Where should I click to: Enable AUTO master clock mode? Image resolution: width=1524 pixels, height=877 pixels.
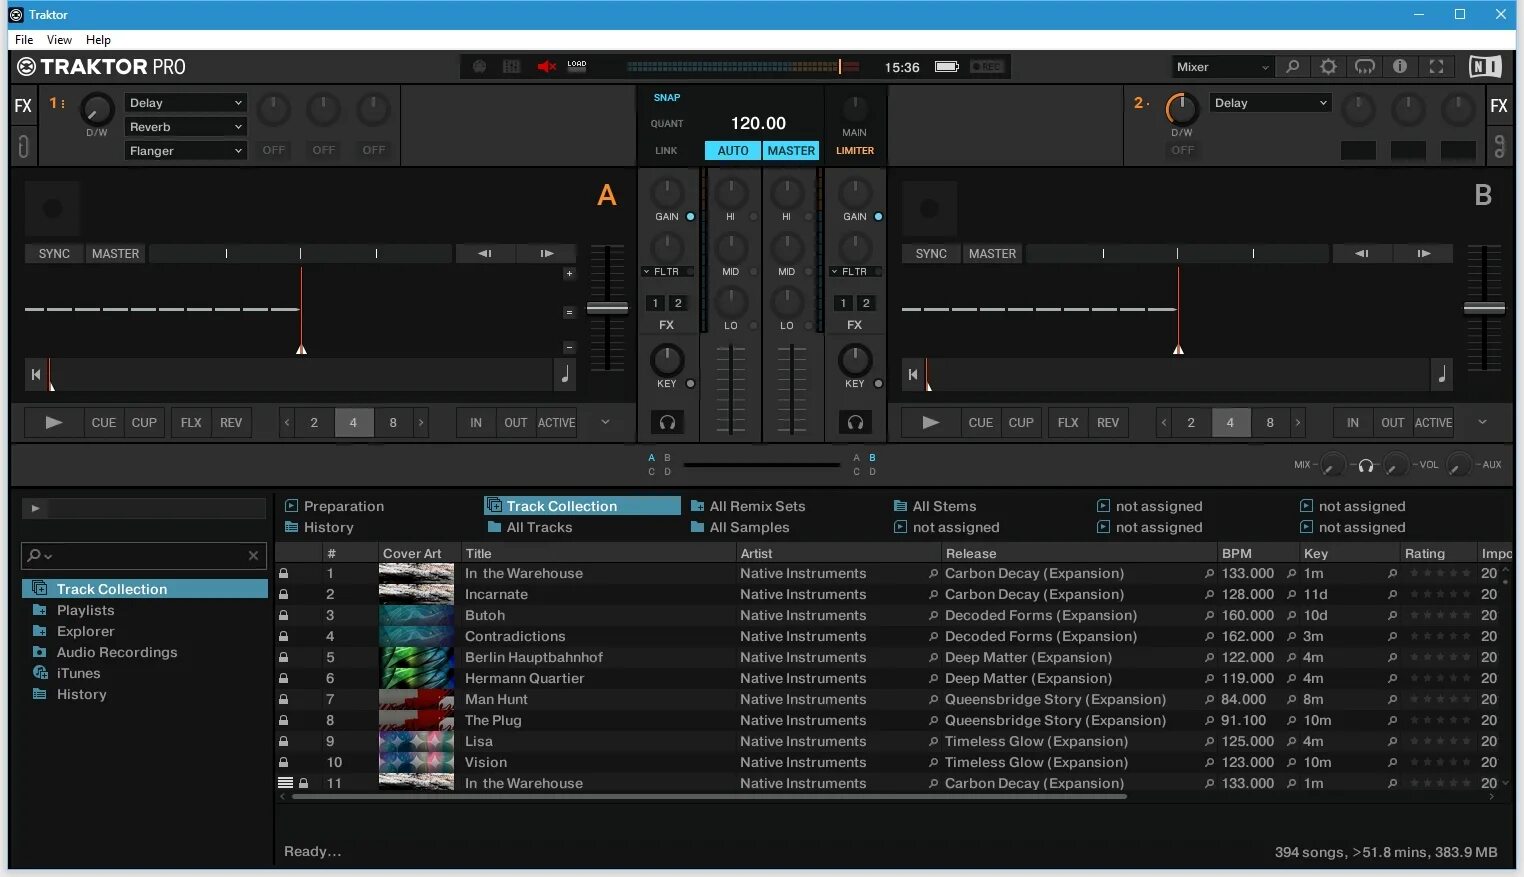(733, 150)
